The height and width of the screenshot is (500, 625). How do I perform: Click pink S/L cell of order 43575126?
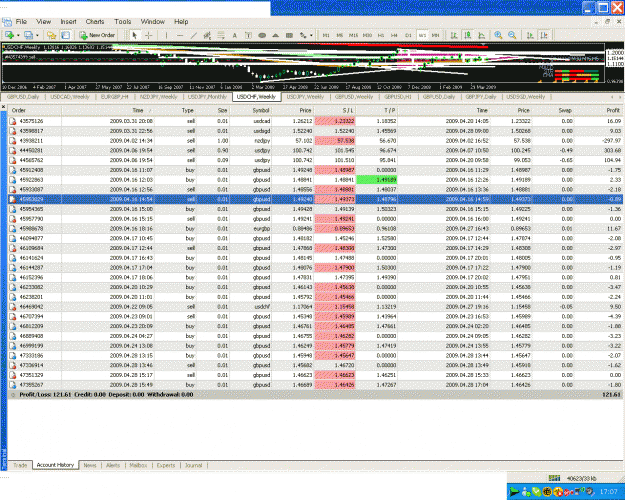[x=335, y=121]
